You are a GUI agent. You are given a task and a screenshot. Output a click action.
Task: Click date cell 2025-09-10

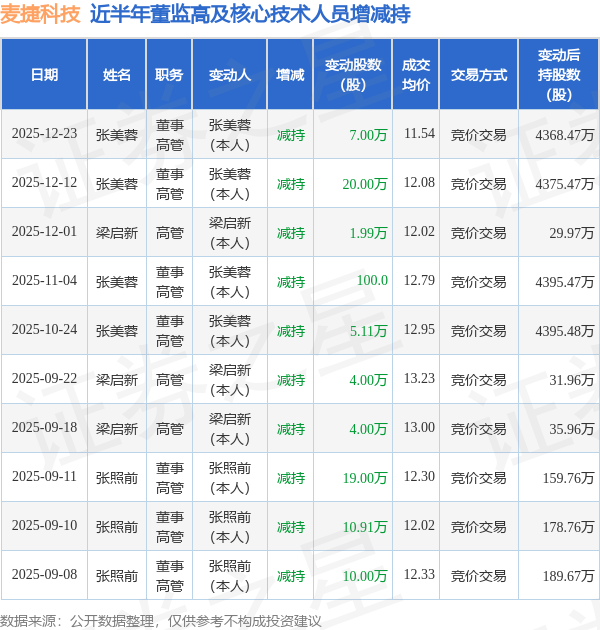pos(44,526)
